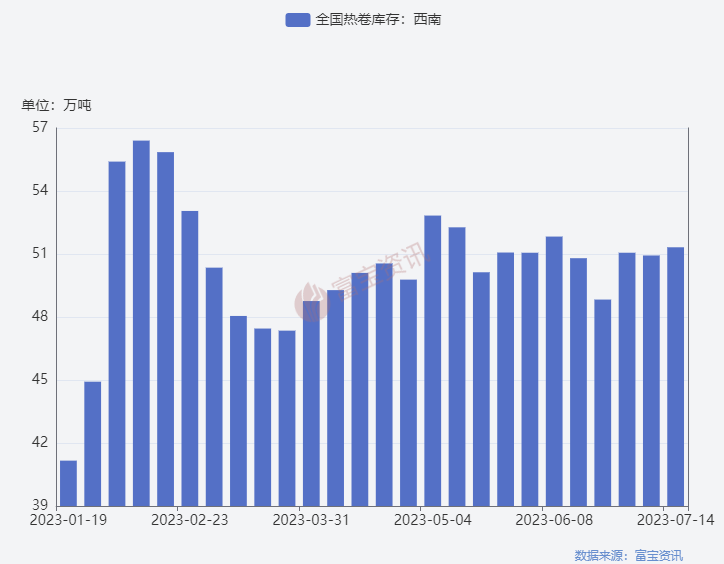
Task: Click the y-axis value 48
Action: (x=40, y=316)
